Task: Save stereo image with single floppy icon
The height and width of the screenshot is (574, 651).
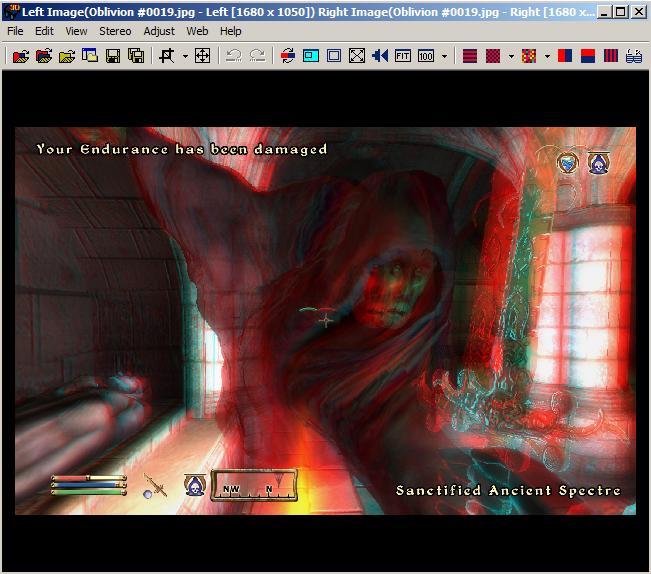Action: 113,56
